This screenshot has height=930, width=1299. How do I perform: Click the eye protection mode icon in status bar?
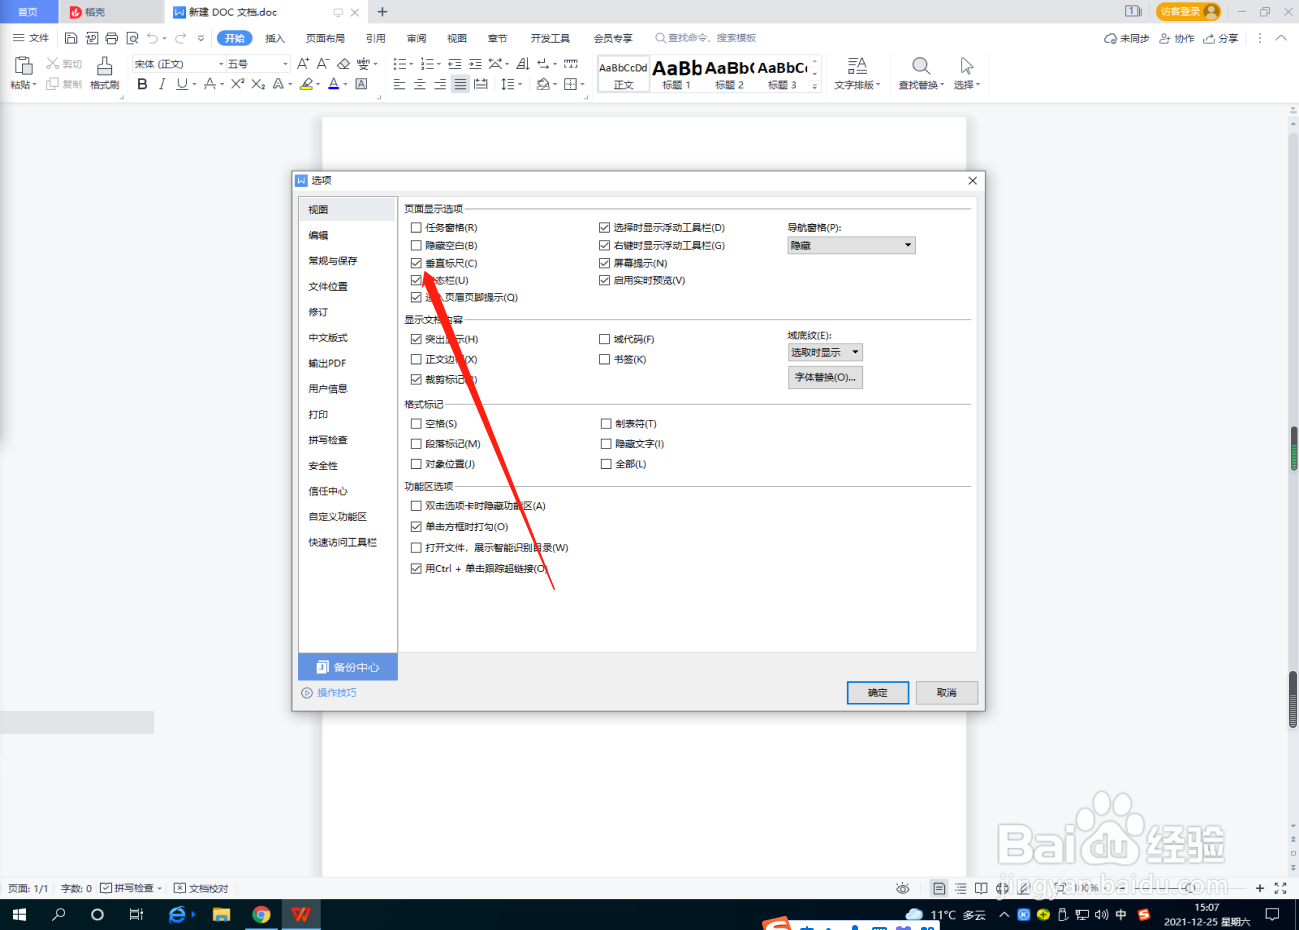[903, 888]
